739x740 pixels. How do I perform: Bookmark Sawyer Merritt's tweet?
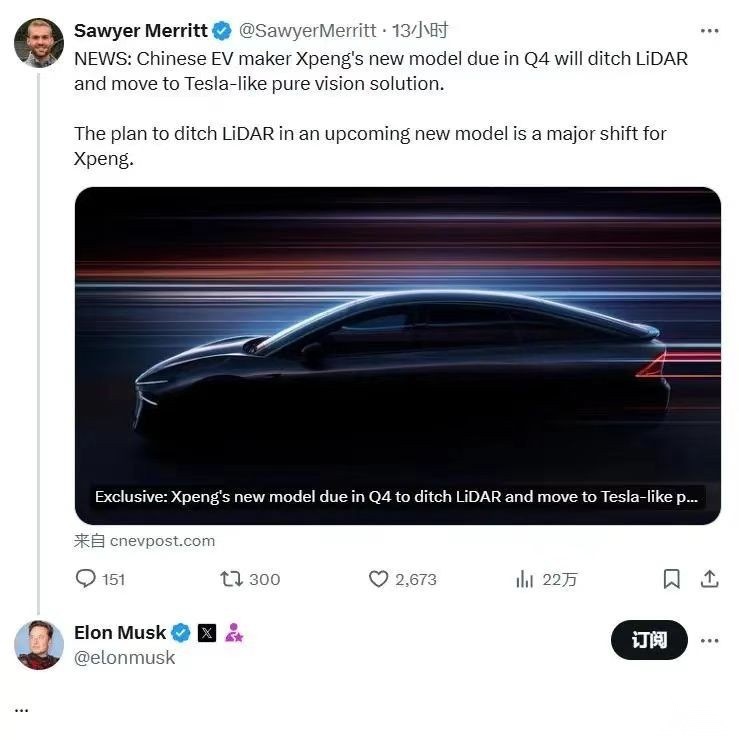click(x=672, y=579)
